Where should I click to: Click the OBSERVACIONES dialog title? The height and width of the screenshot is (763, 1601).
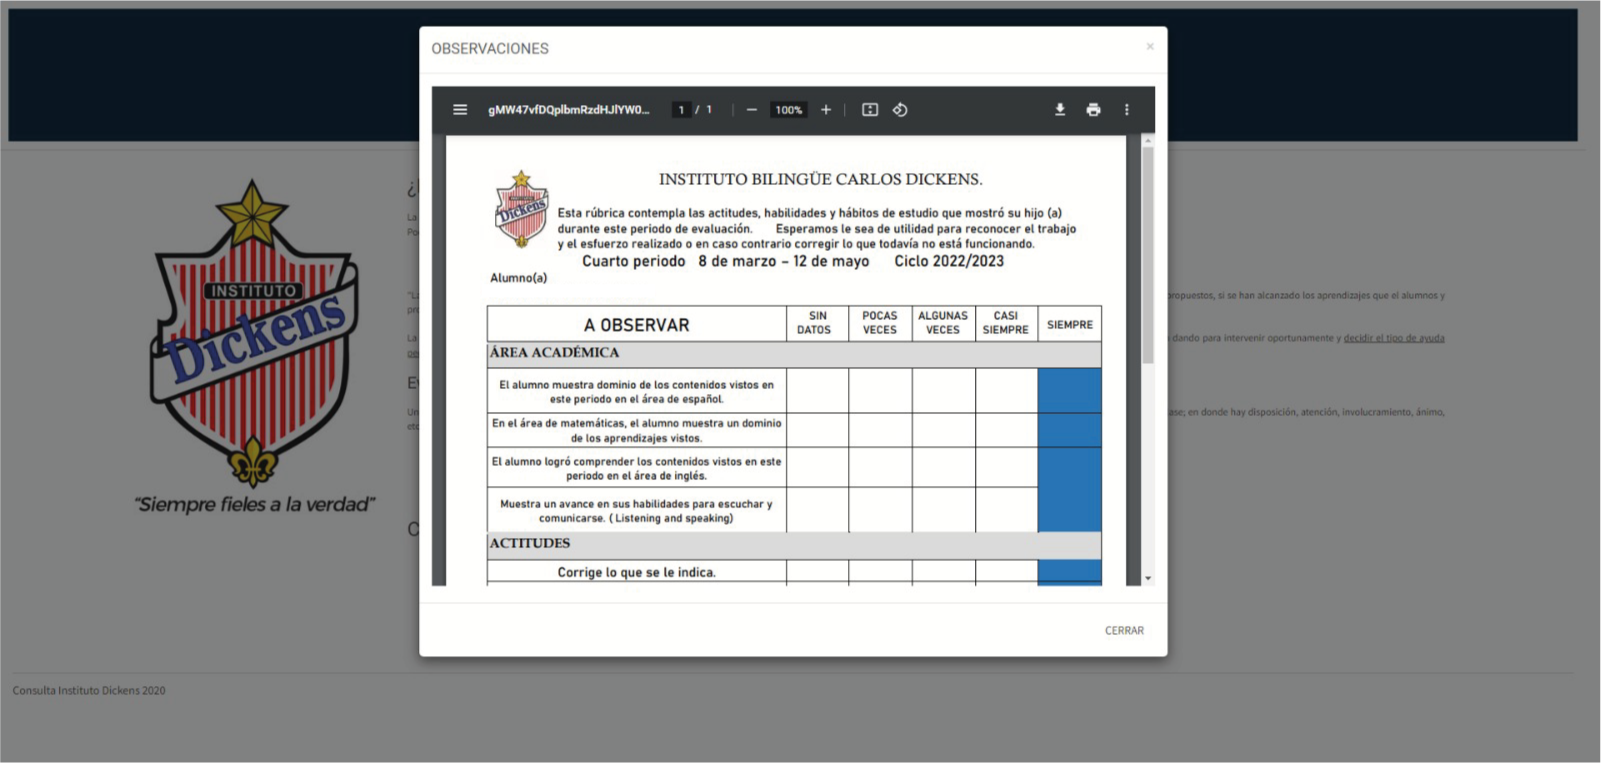490,49
